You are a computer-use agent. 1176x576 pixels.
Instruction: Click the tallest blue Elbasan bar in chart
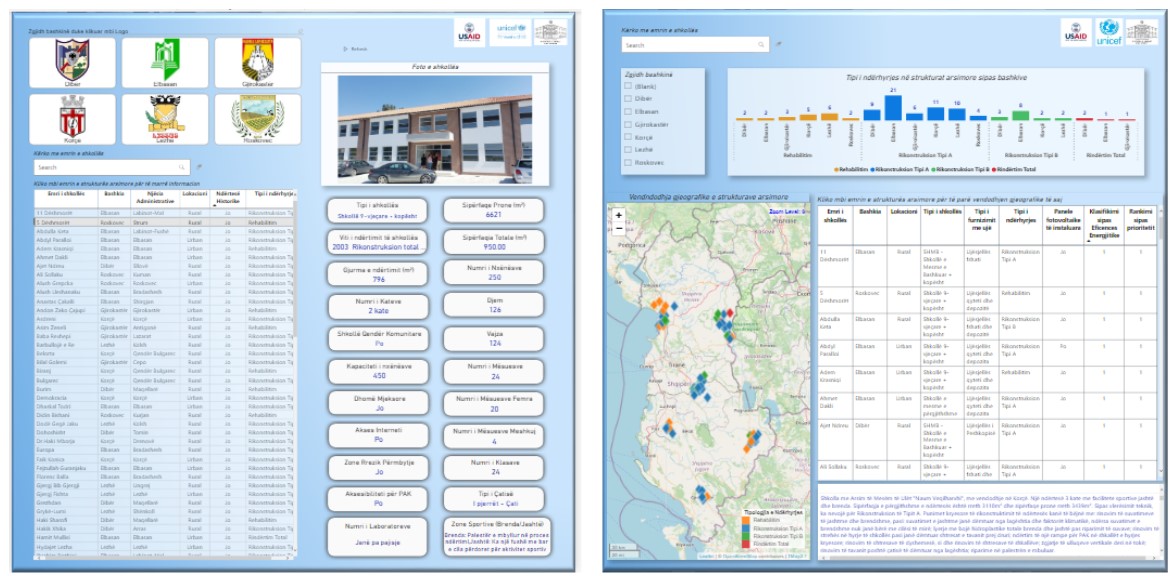point(891,108)
